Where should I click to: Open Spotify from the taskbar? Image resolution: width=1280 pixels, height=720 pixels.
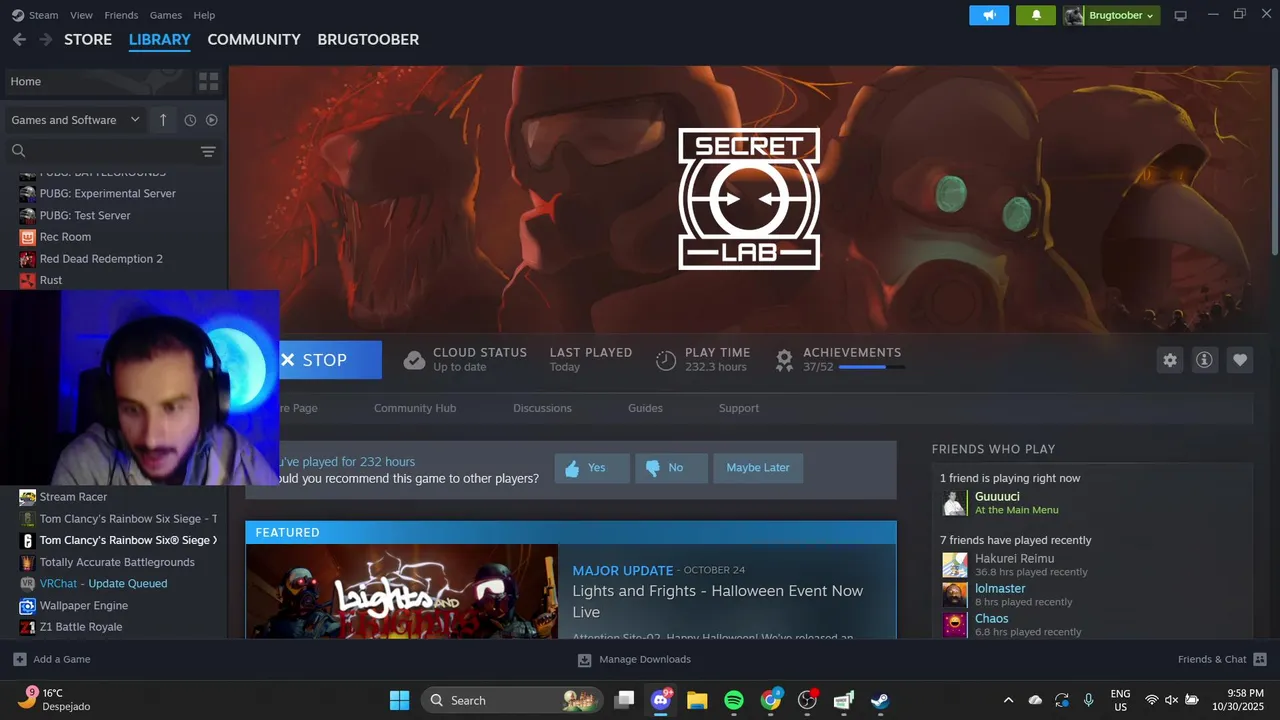point(734,700)
